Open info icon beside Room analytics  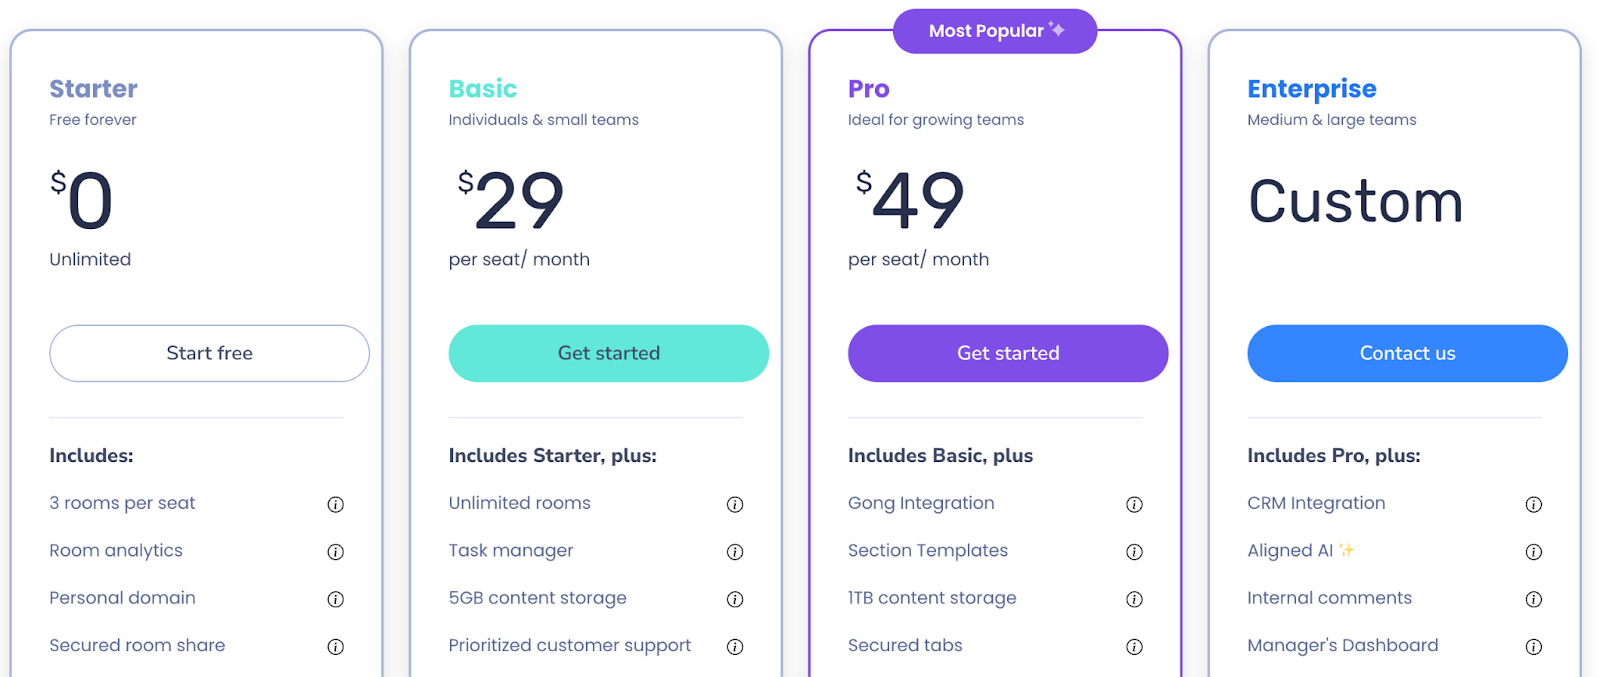336,552
